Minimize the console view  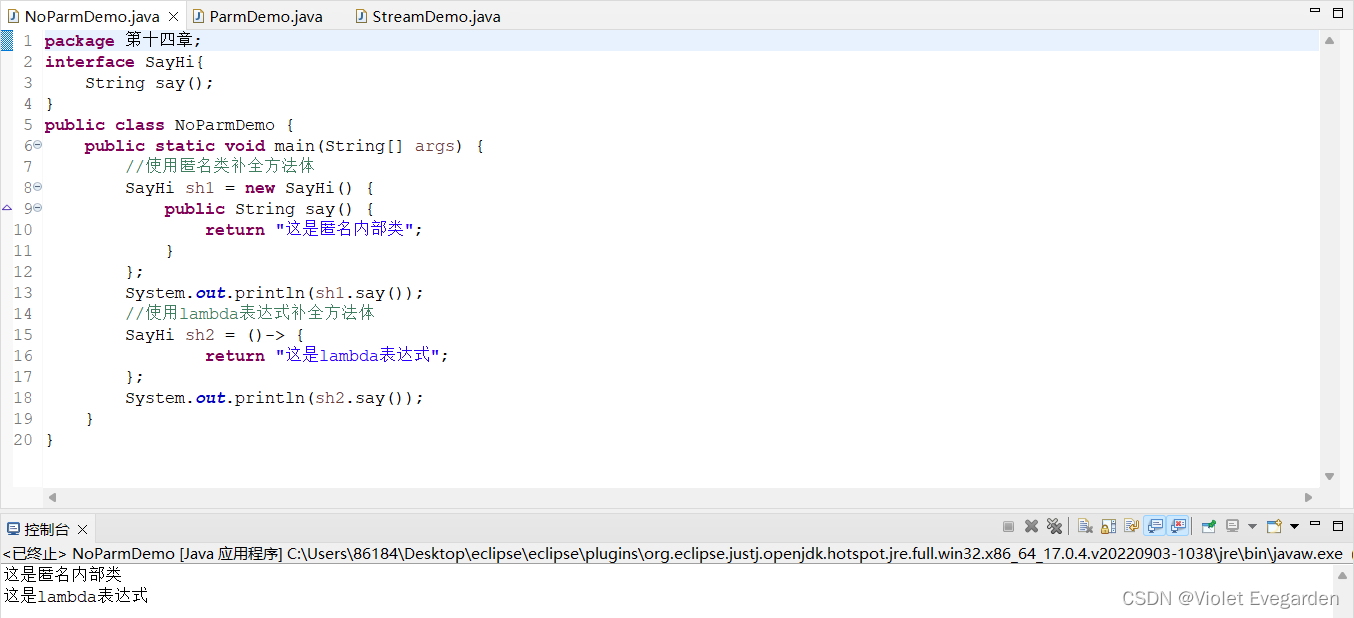coord(1315,523)
